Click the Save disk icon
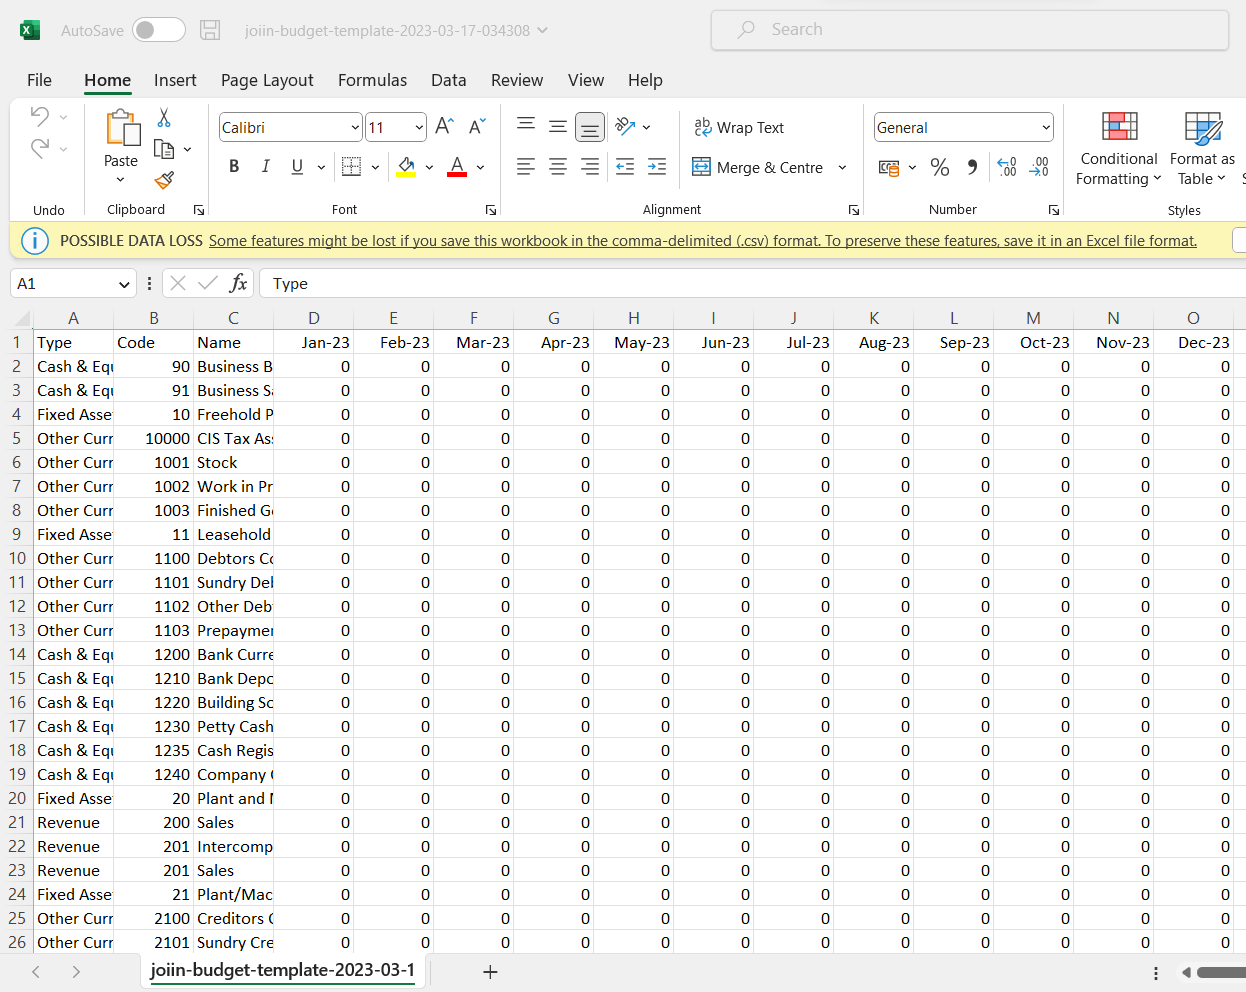This screenshot has height=992, width=1246. coord(210,30)
